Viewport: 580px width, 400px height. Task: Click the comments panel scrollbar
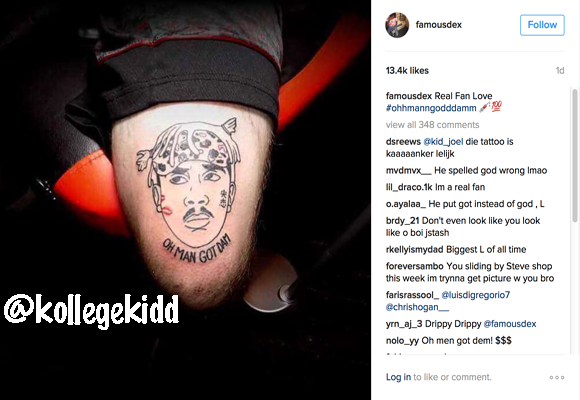click(574, 155)
